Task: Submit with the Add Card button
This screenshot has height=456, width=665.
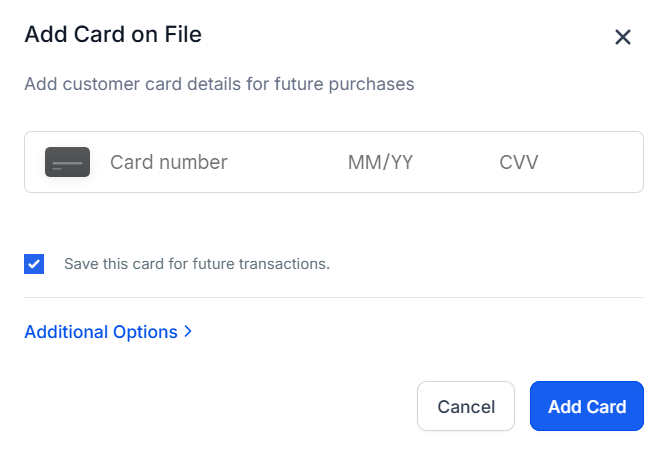Action: tap(587, 406)
